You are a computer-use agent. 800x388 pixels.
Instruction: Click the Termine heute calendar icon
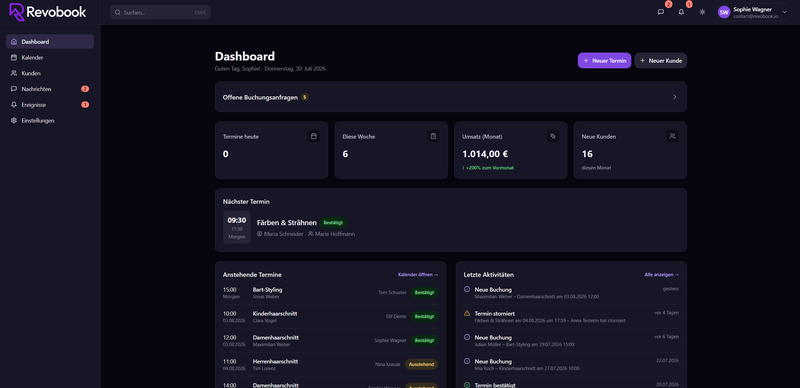pos(314,136)
